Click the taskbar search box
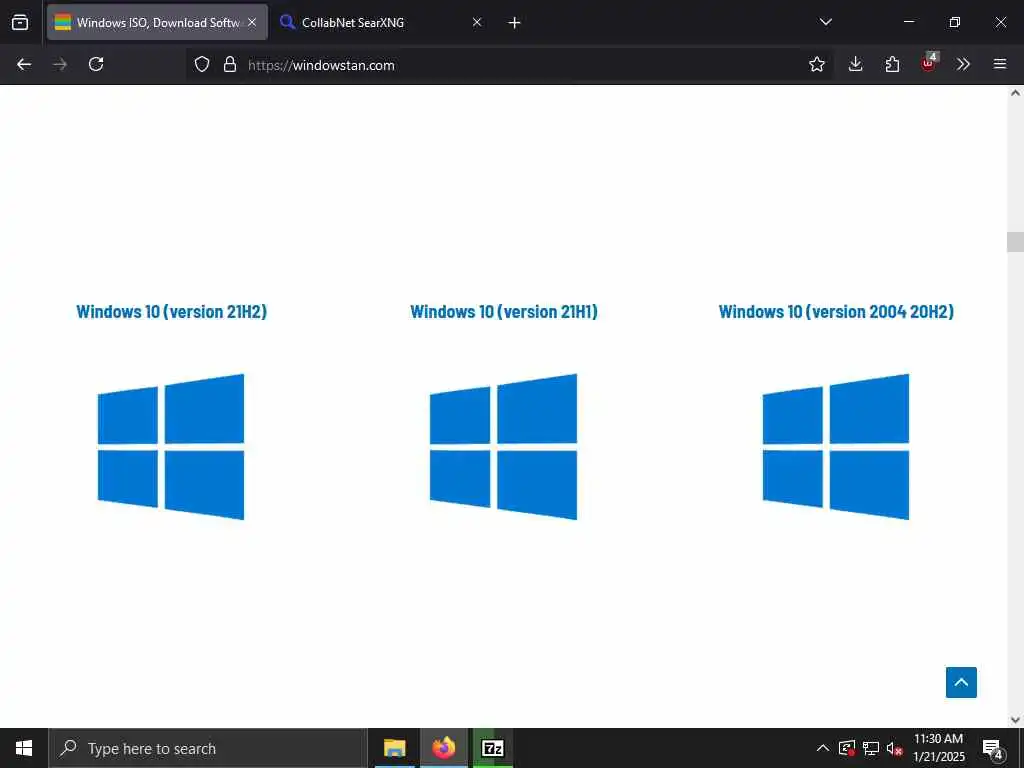This screenshot has width=1024, height=768. [208, 748]
